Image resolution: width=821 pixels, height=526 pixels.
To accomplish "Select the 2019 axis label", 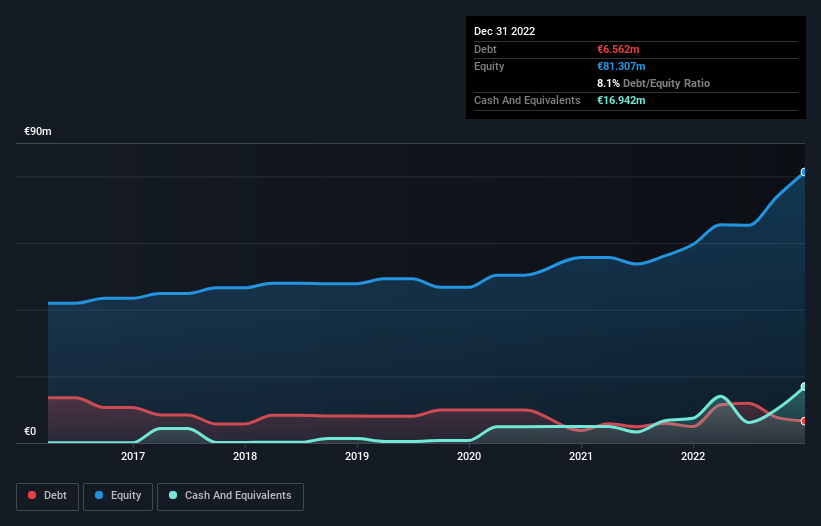I will (x=357, y=456).
